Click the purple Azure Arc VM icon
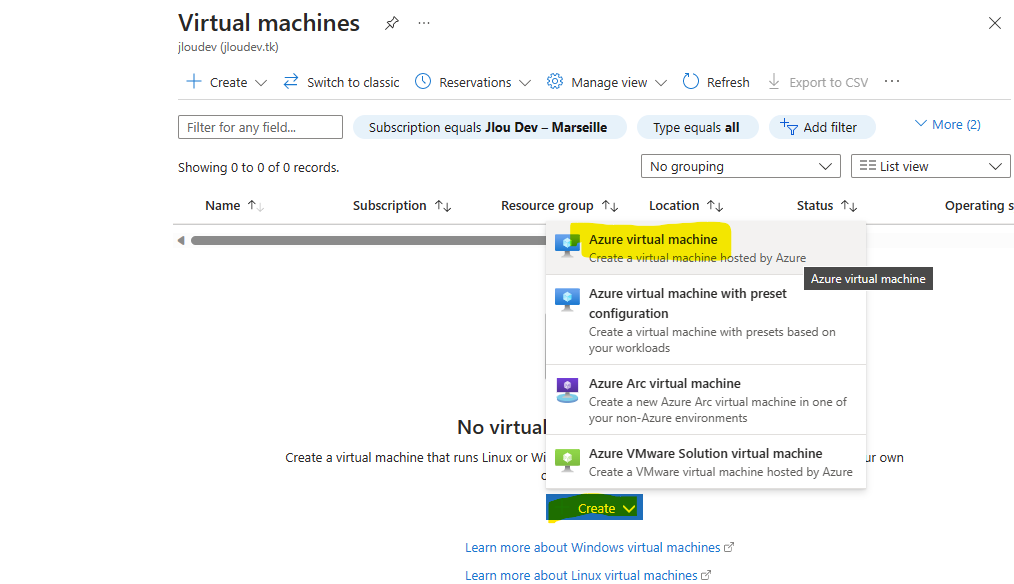This screenshot has height=584, width=1014. click(x=567, y=390)
